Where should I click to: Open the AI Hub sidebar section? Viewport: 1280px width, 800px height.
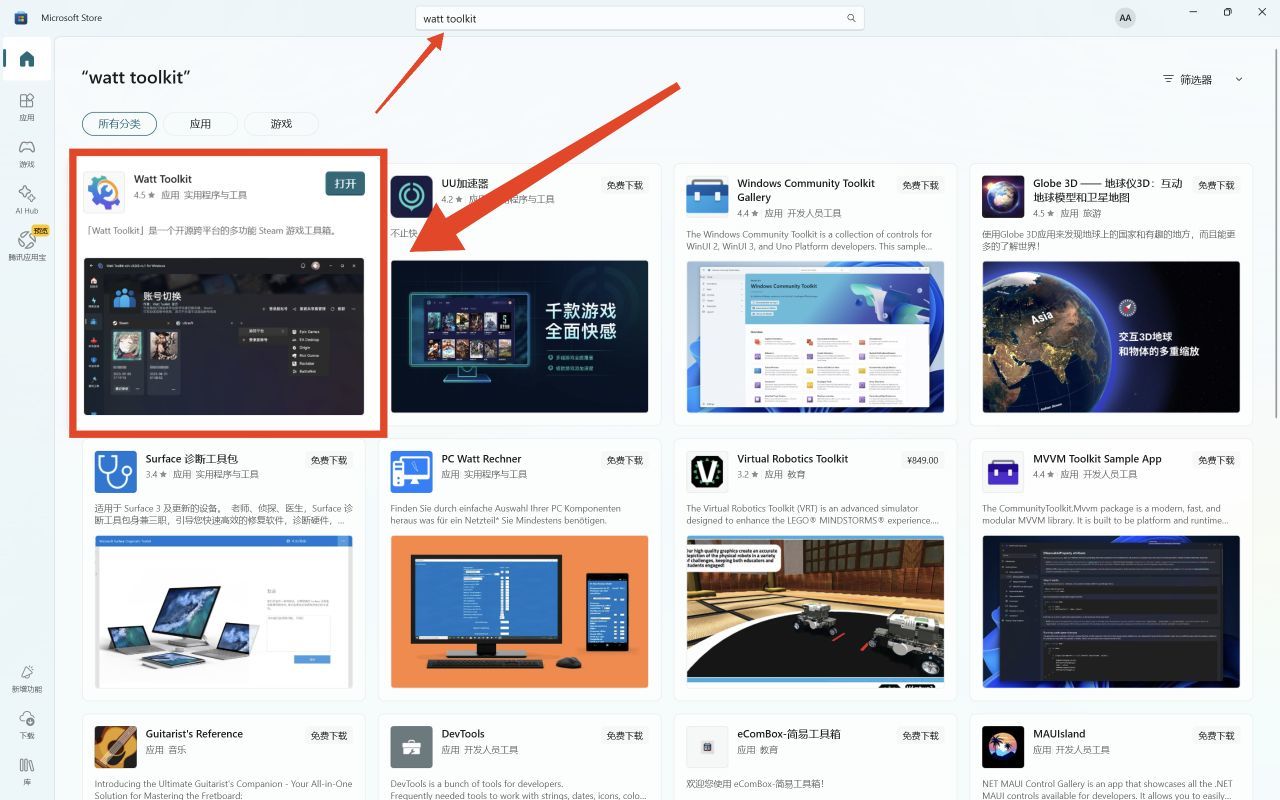click(27, 199)
